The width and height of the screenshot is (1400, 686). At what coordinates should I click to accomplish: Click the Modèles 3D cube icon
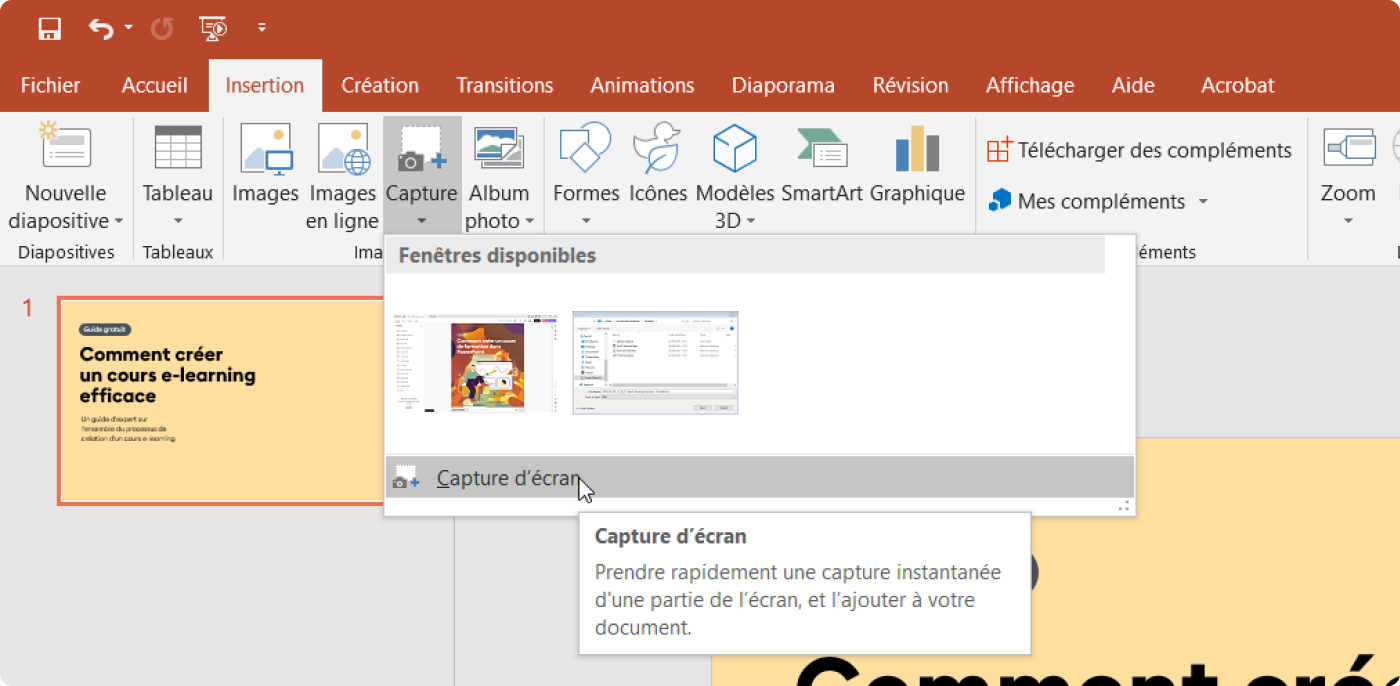[735, 148]
